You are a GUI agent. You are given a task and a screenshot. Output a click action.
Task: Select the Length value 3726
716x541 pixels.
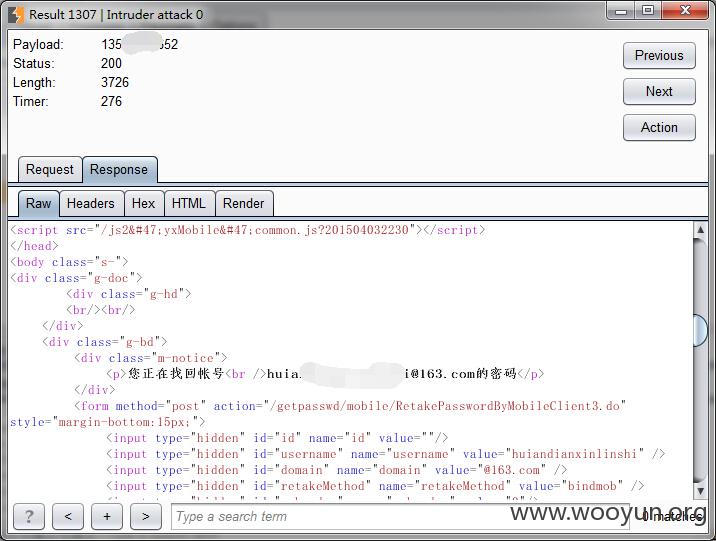coord(115,83)
